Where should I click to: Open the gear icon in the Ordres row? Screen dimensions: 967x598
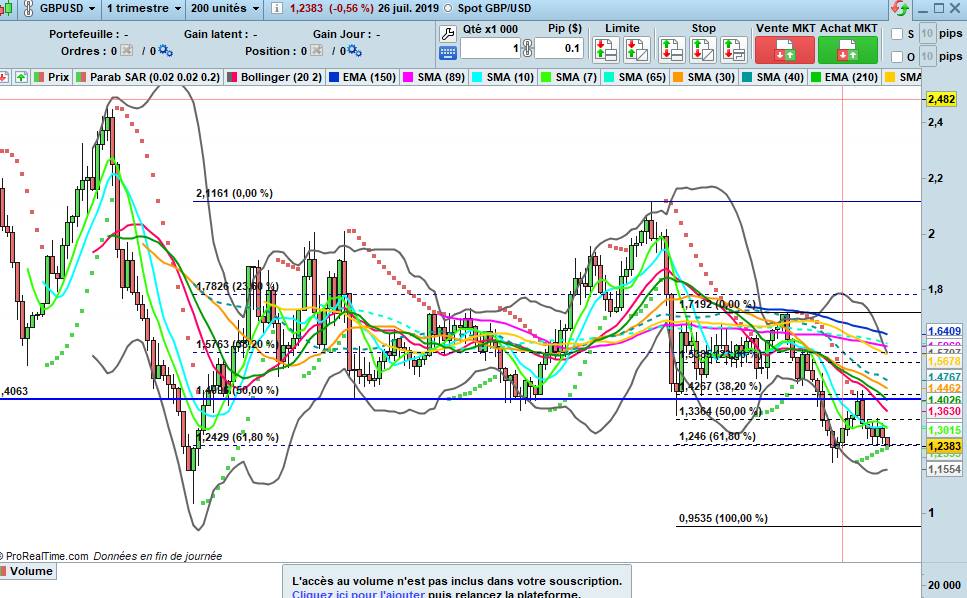pyautogui.click(x=165, y=51)
